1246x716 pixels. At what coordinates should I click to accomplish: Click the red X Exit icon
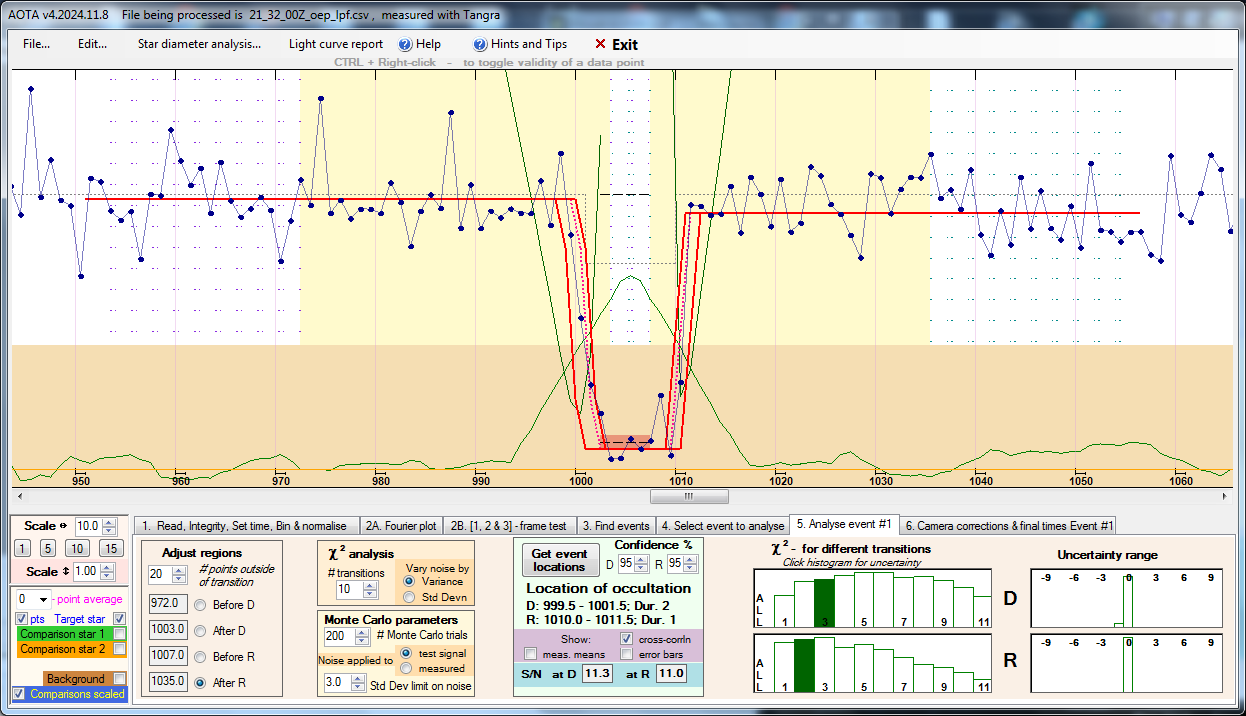click(600, 44)
